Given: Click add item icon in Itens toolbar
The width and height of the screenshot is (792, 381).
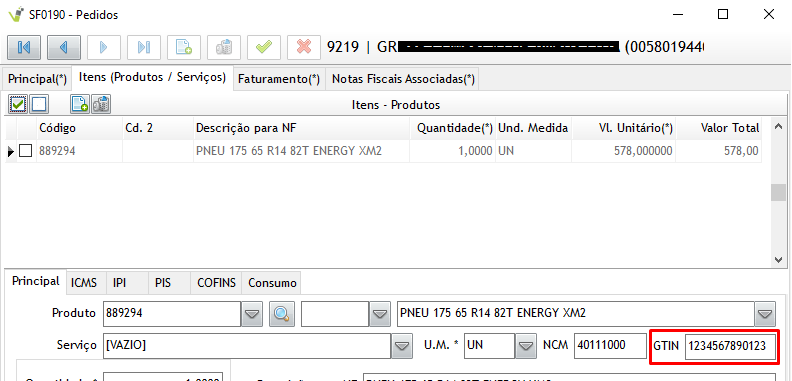Looking at the screenshot, I should [79, 104].
